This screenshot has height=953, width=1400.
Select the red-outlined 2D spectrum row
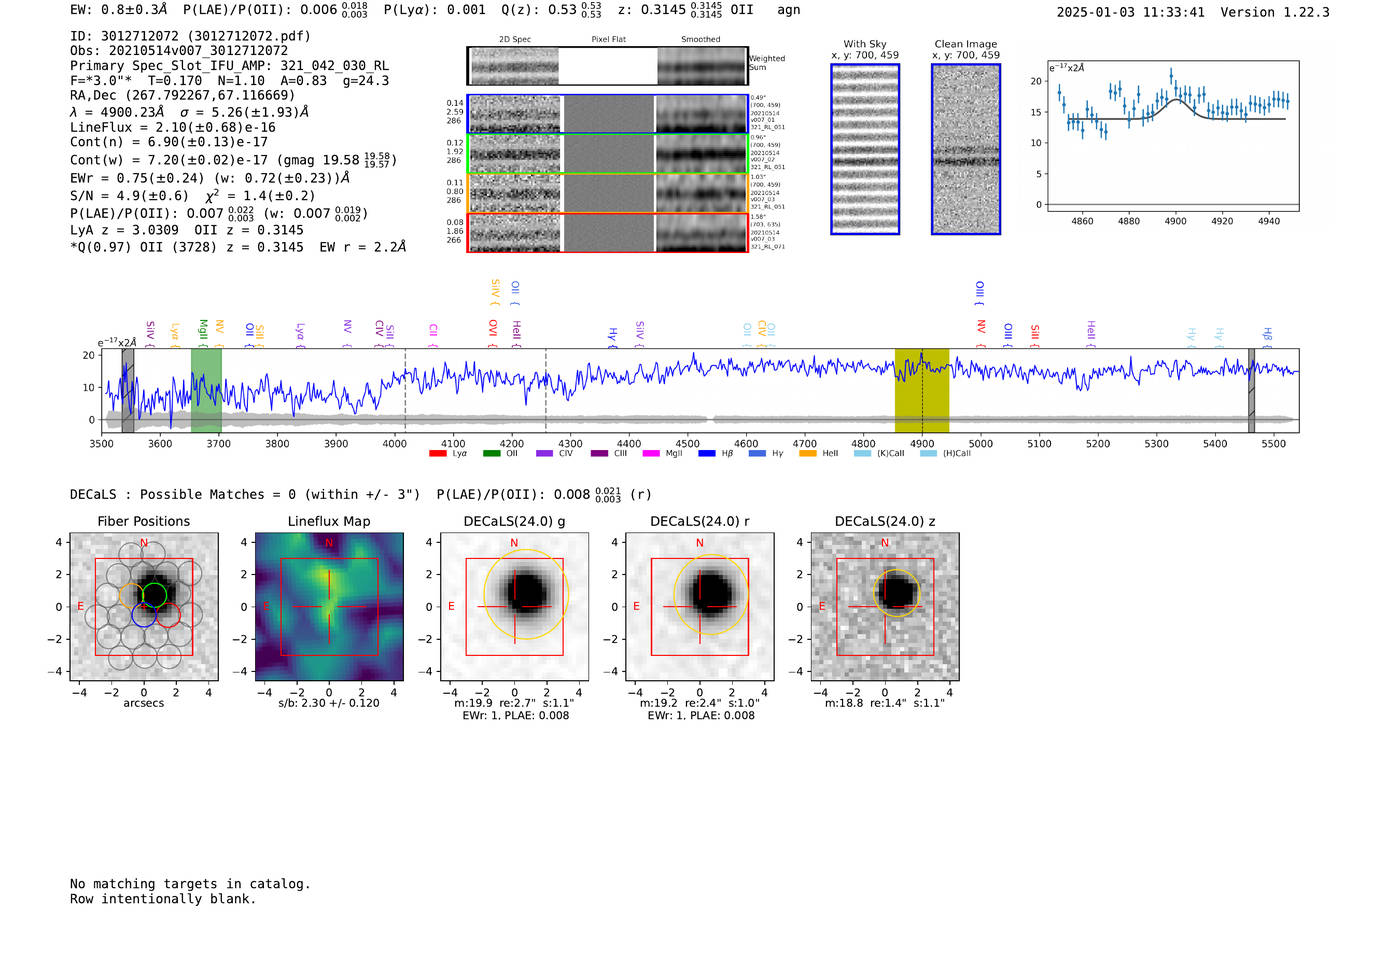point(607,233)
